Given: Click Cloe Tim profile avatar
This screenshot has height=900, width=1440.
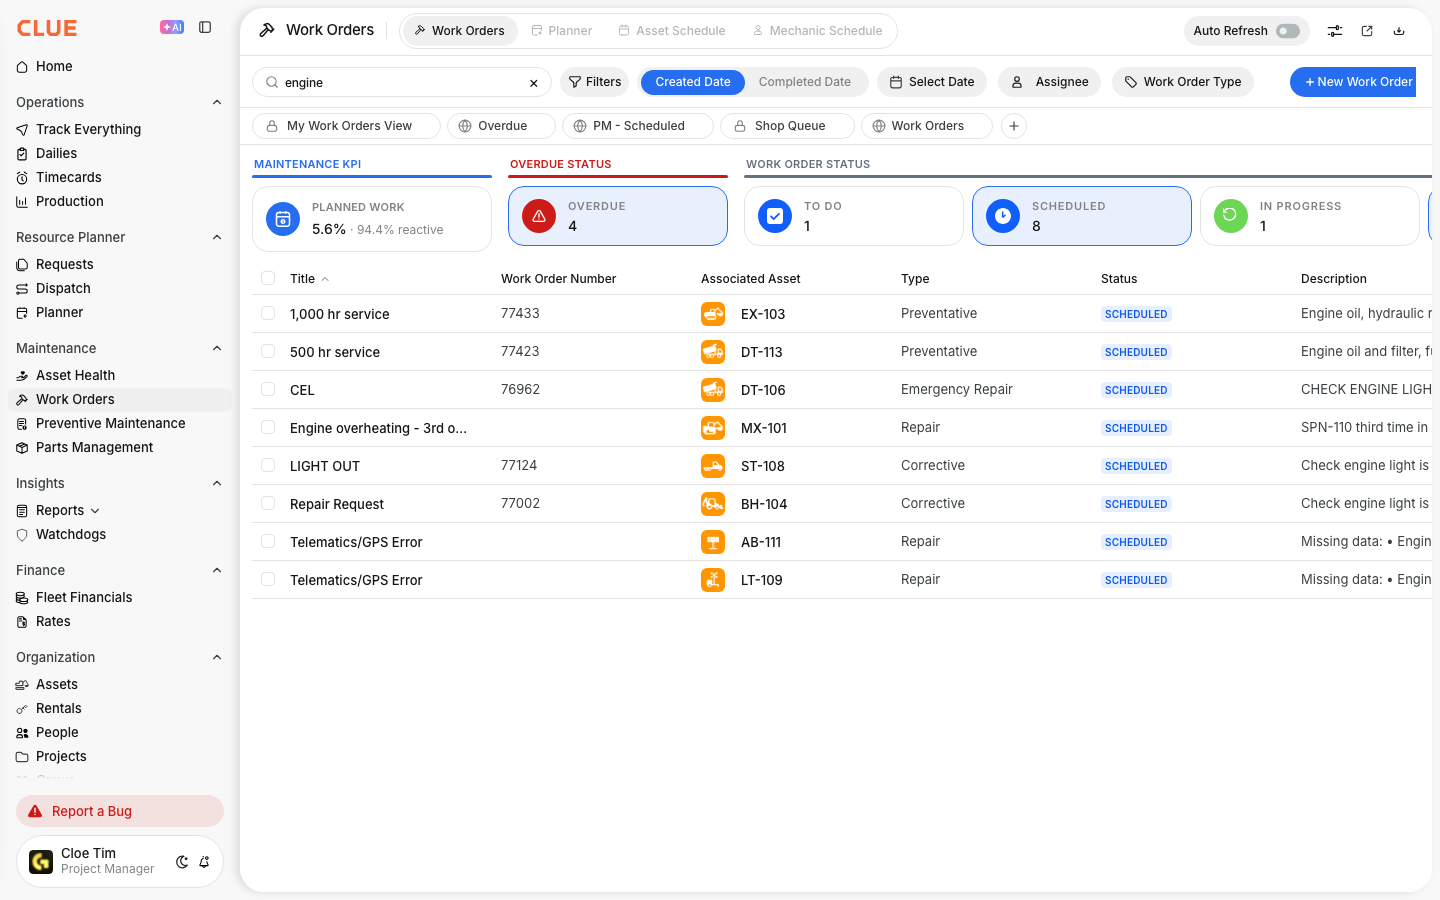Looking at the screenshot, I should point(41,862).
